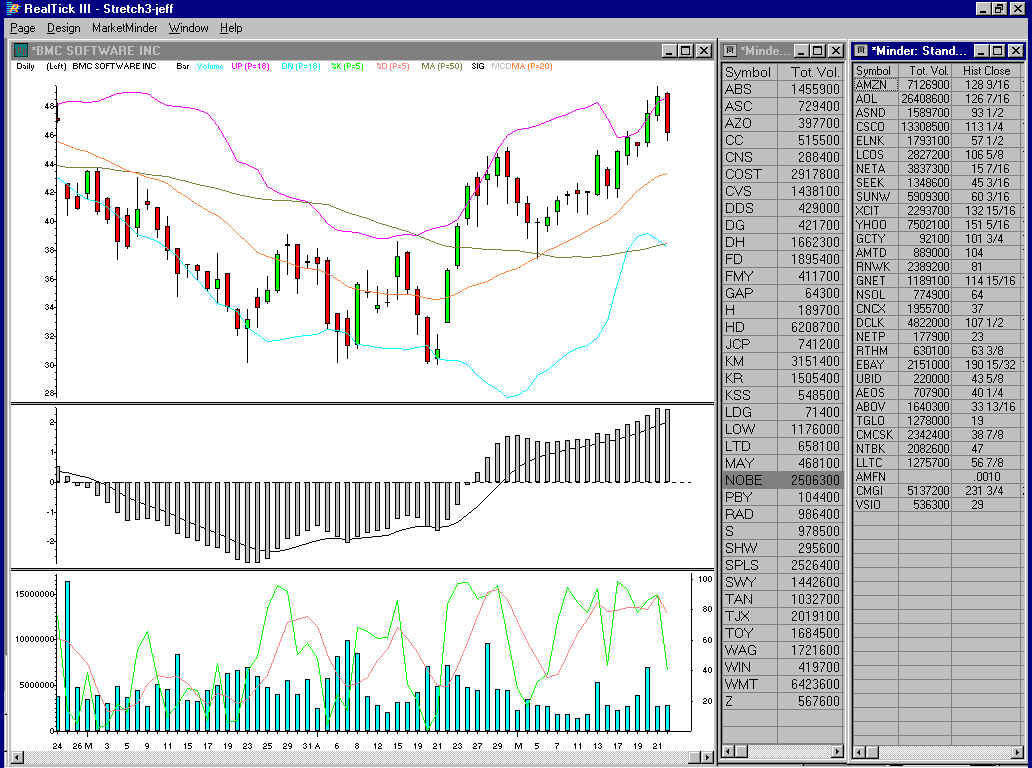Maximize the BMC Software chart window
Image resolution: width=1032 pixels, height=768 pixels.
[686, 51]
